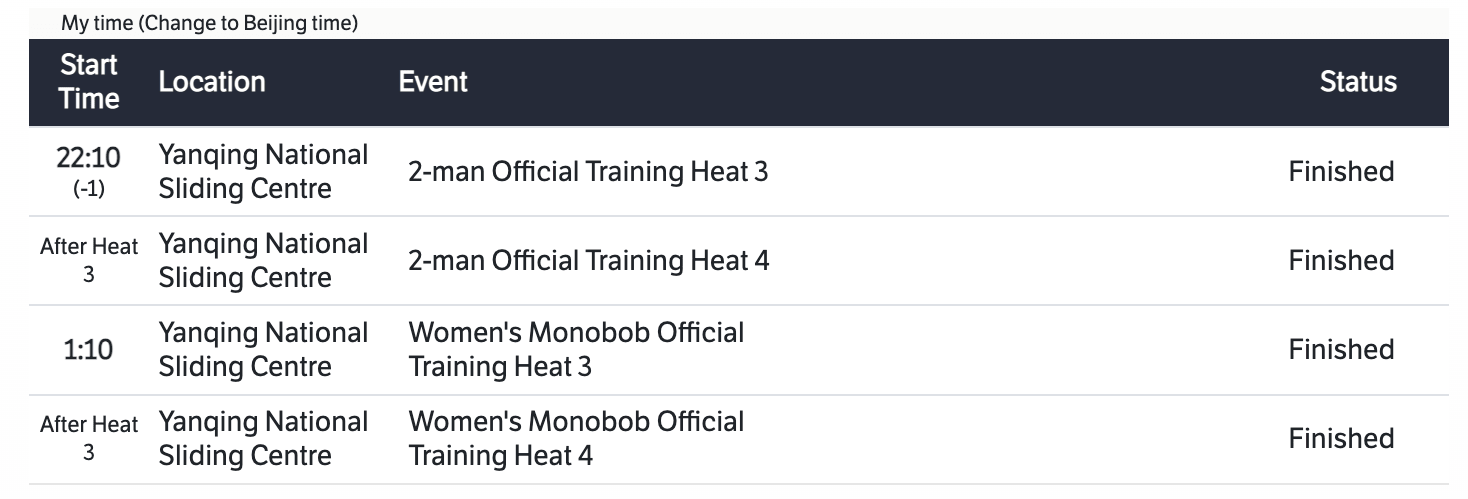Open the 2-man Official Training Heat 4 event
The width and height of the screenshot is (1468, 499).
tap(588, 261)
